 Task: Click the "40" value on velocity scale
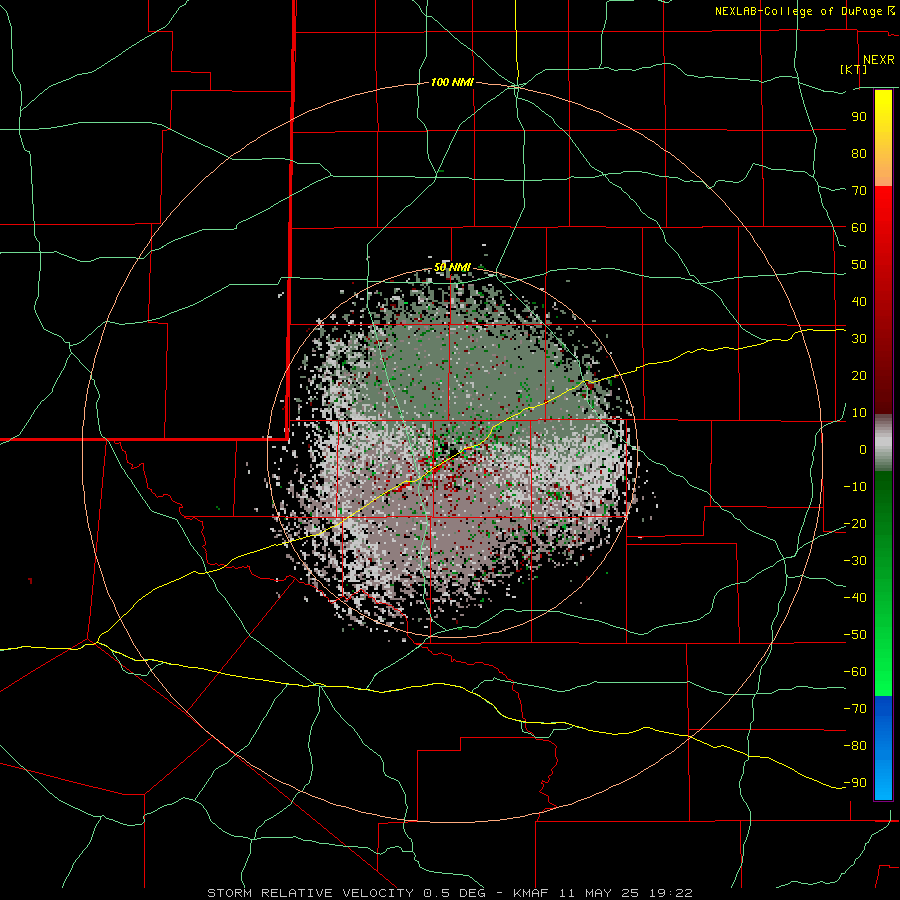(859, 301)
